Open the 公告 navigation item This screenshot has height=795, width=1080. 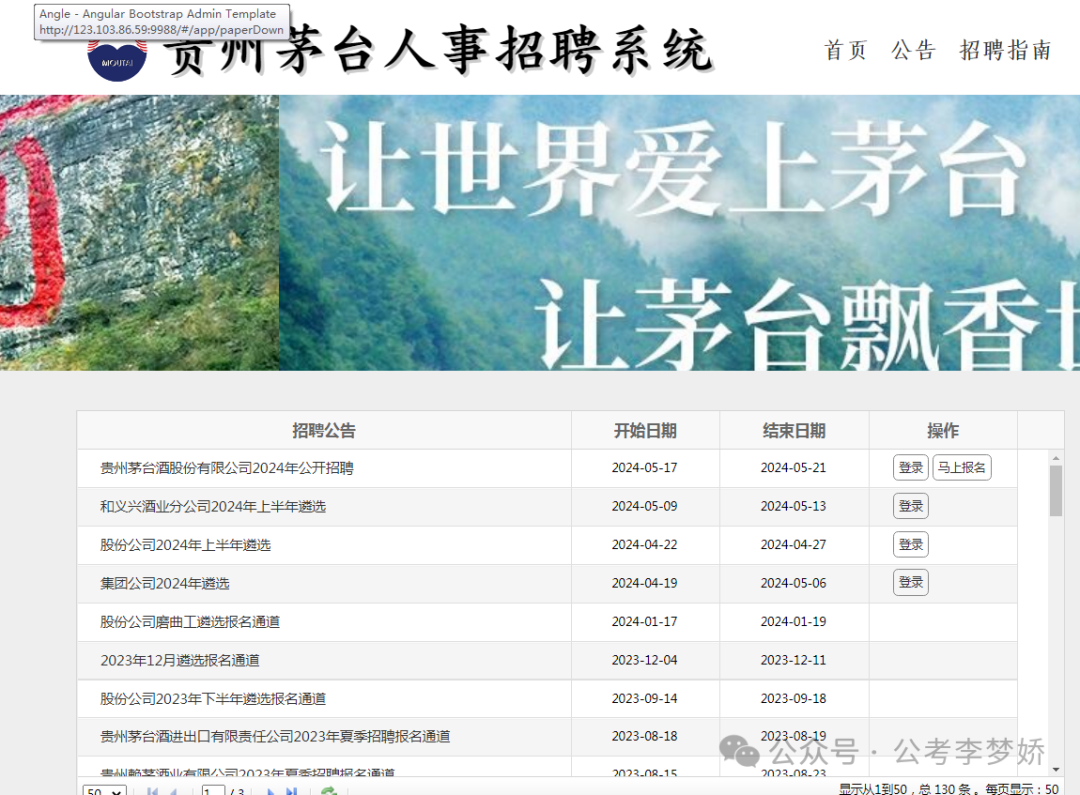(x=913, y=50)
